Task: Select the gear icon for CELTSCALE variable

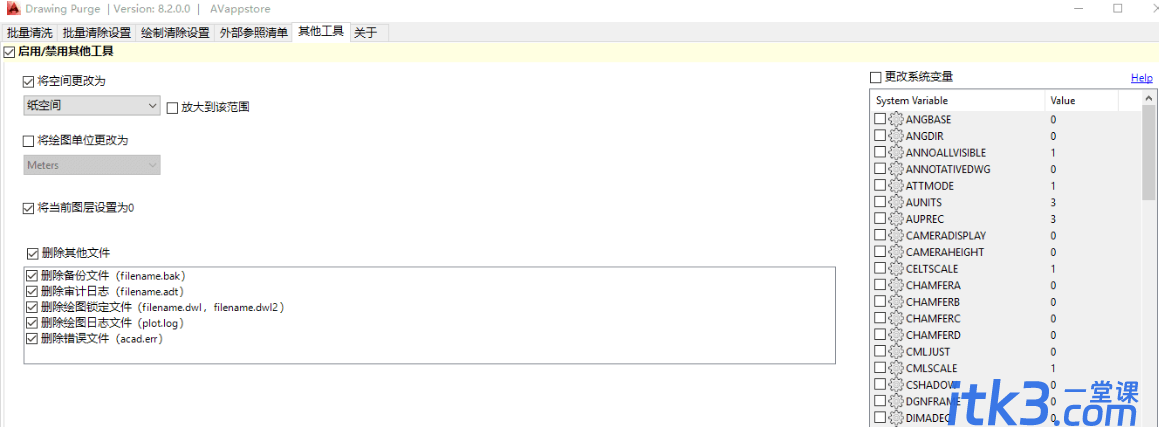Action: tap(896, 268)
